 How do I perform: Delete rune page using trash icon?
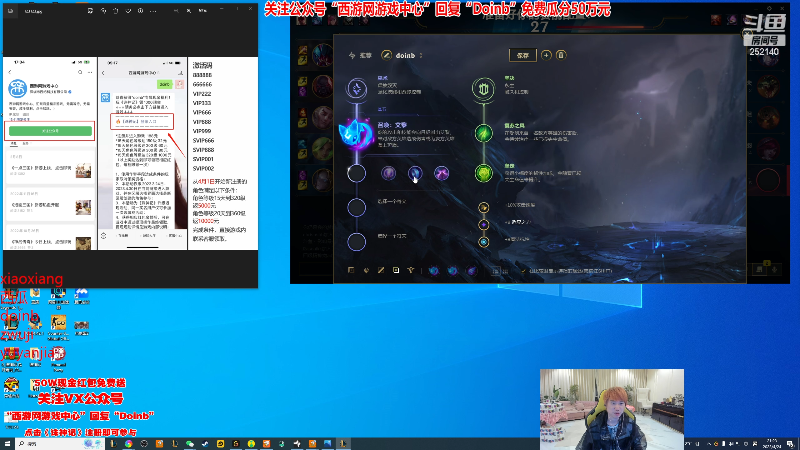point(561,55)
